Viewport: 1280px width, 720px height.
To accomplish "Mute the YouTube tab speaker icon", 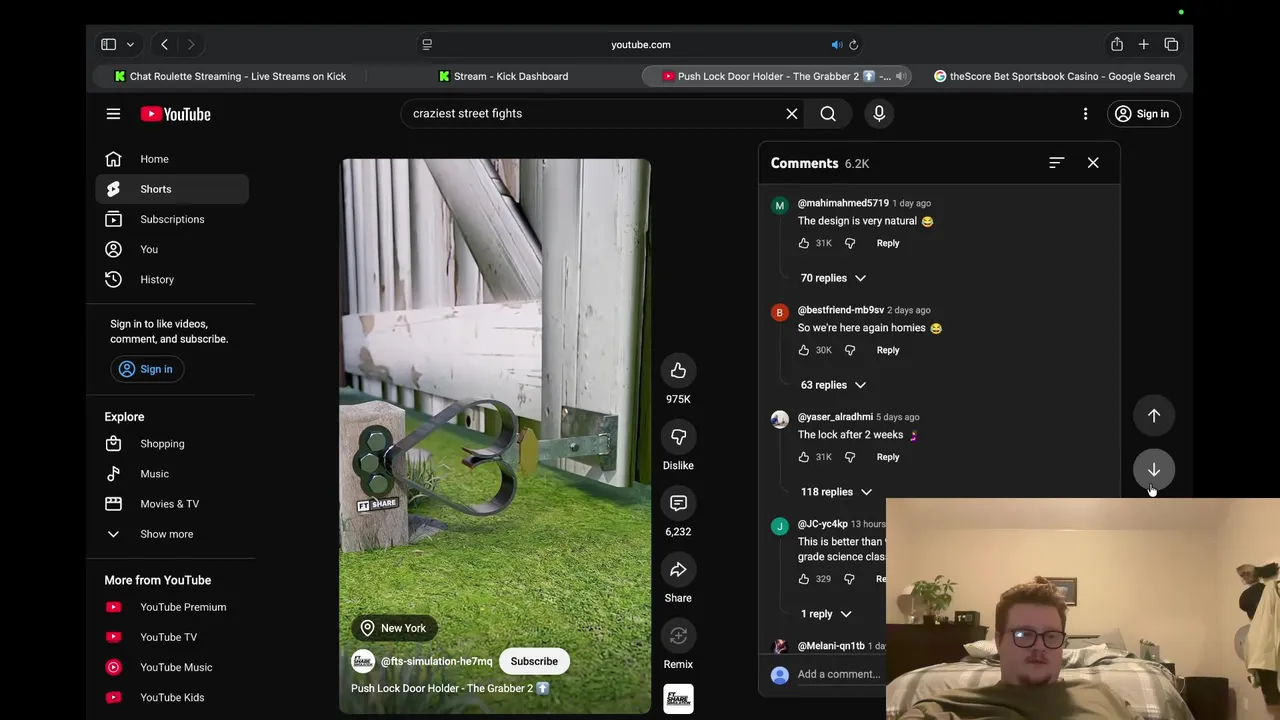I will tap(900, 76).
